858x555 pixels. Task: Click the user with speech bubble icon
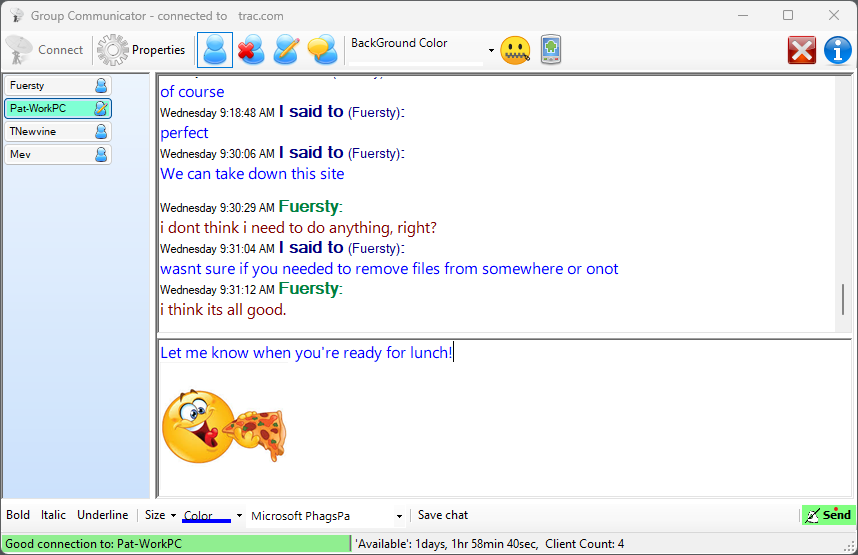click(322, 50)
